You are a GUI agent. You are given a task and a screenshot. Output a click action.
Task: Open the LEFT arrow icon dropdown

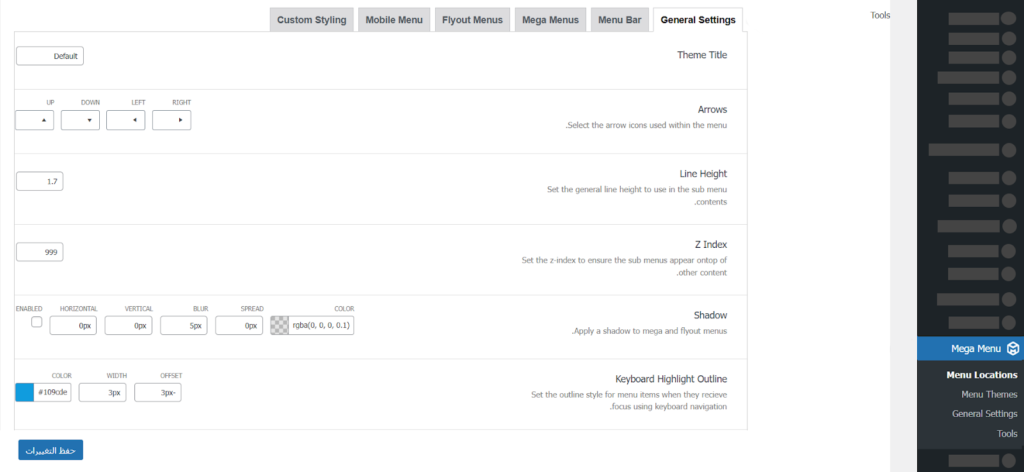point(126,120)
